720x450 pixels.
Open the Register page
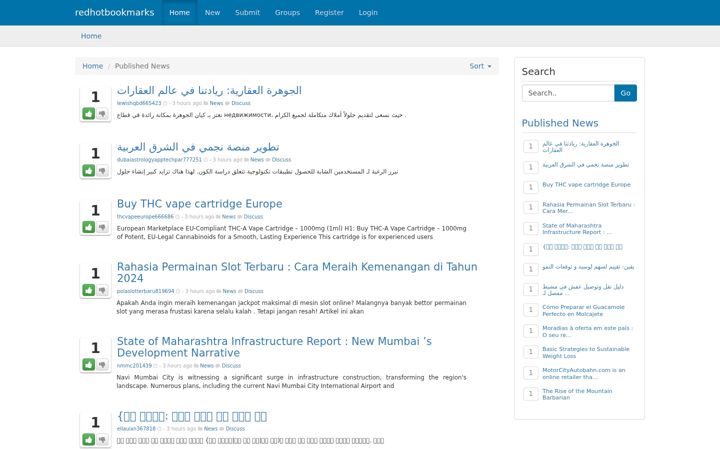click(x=329, y=12)
